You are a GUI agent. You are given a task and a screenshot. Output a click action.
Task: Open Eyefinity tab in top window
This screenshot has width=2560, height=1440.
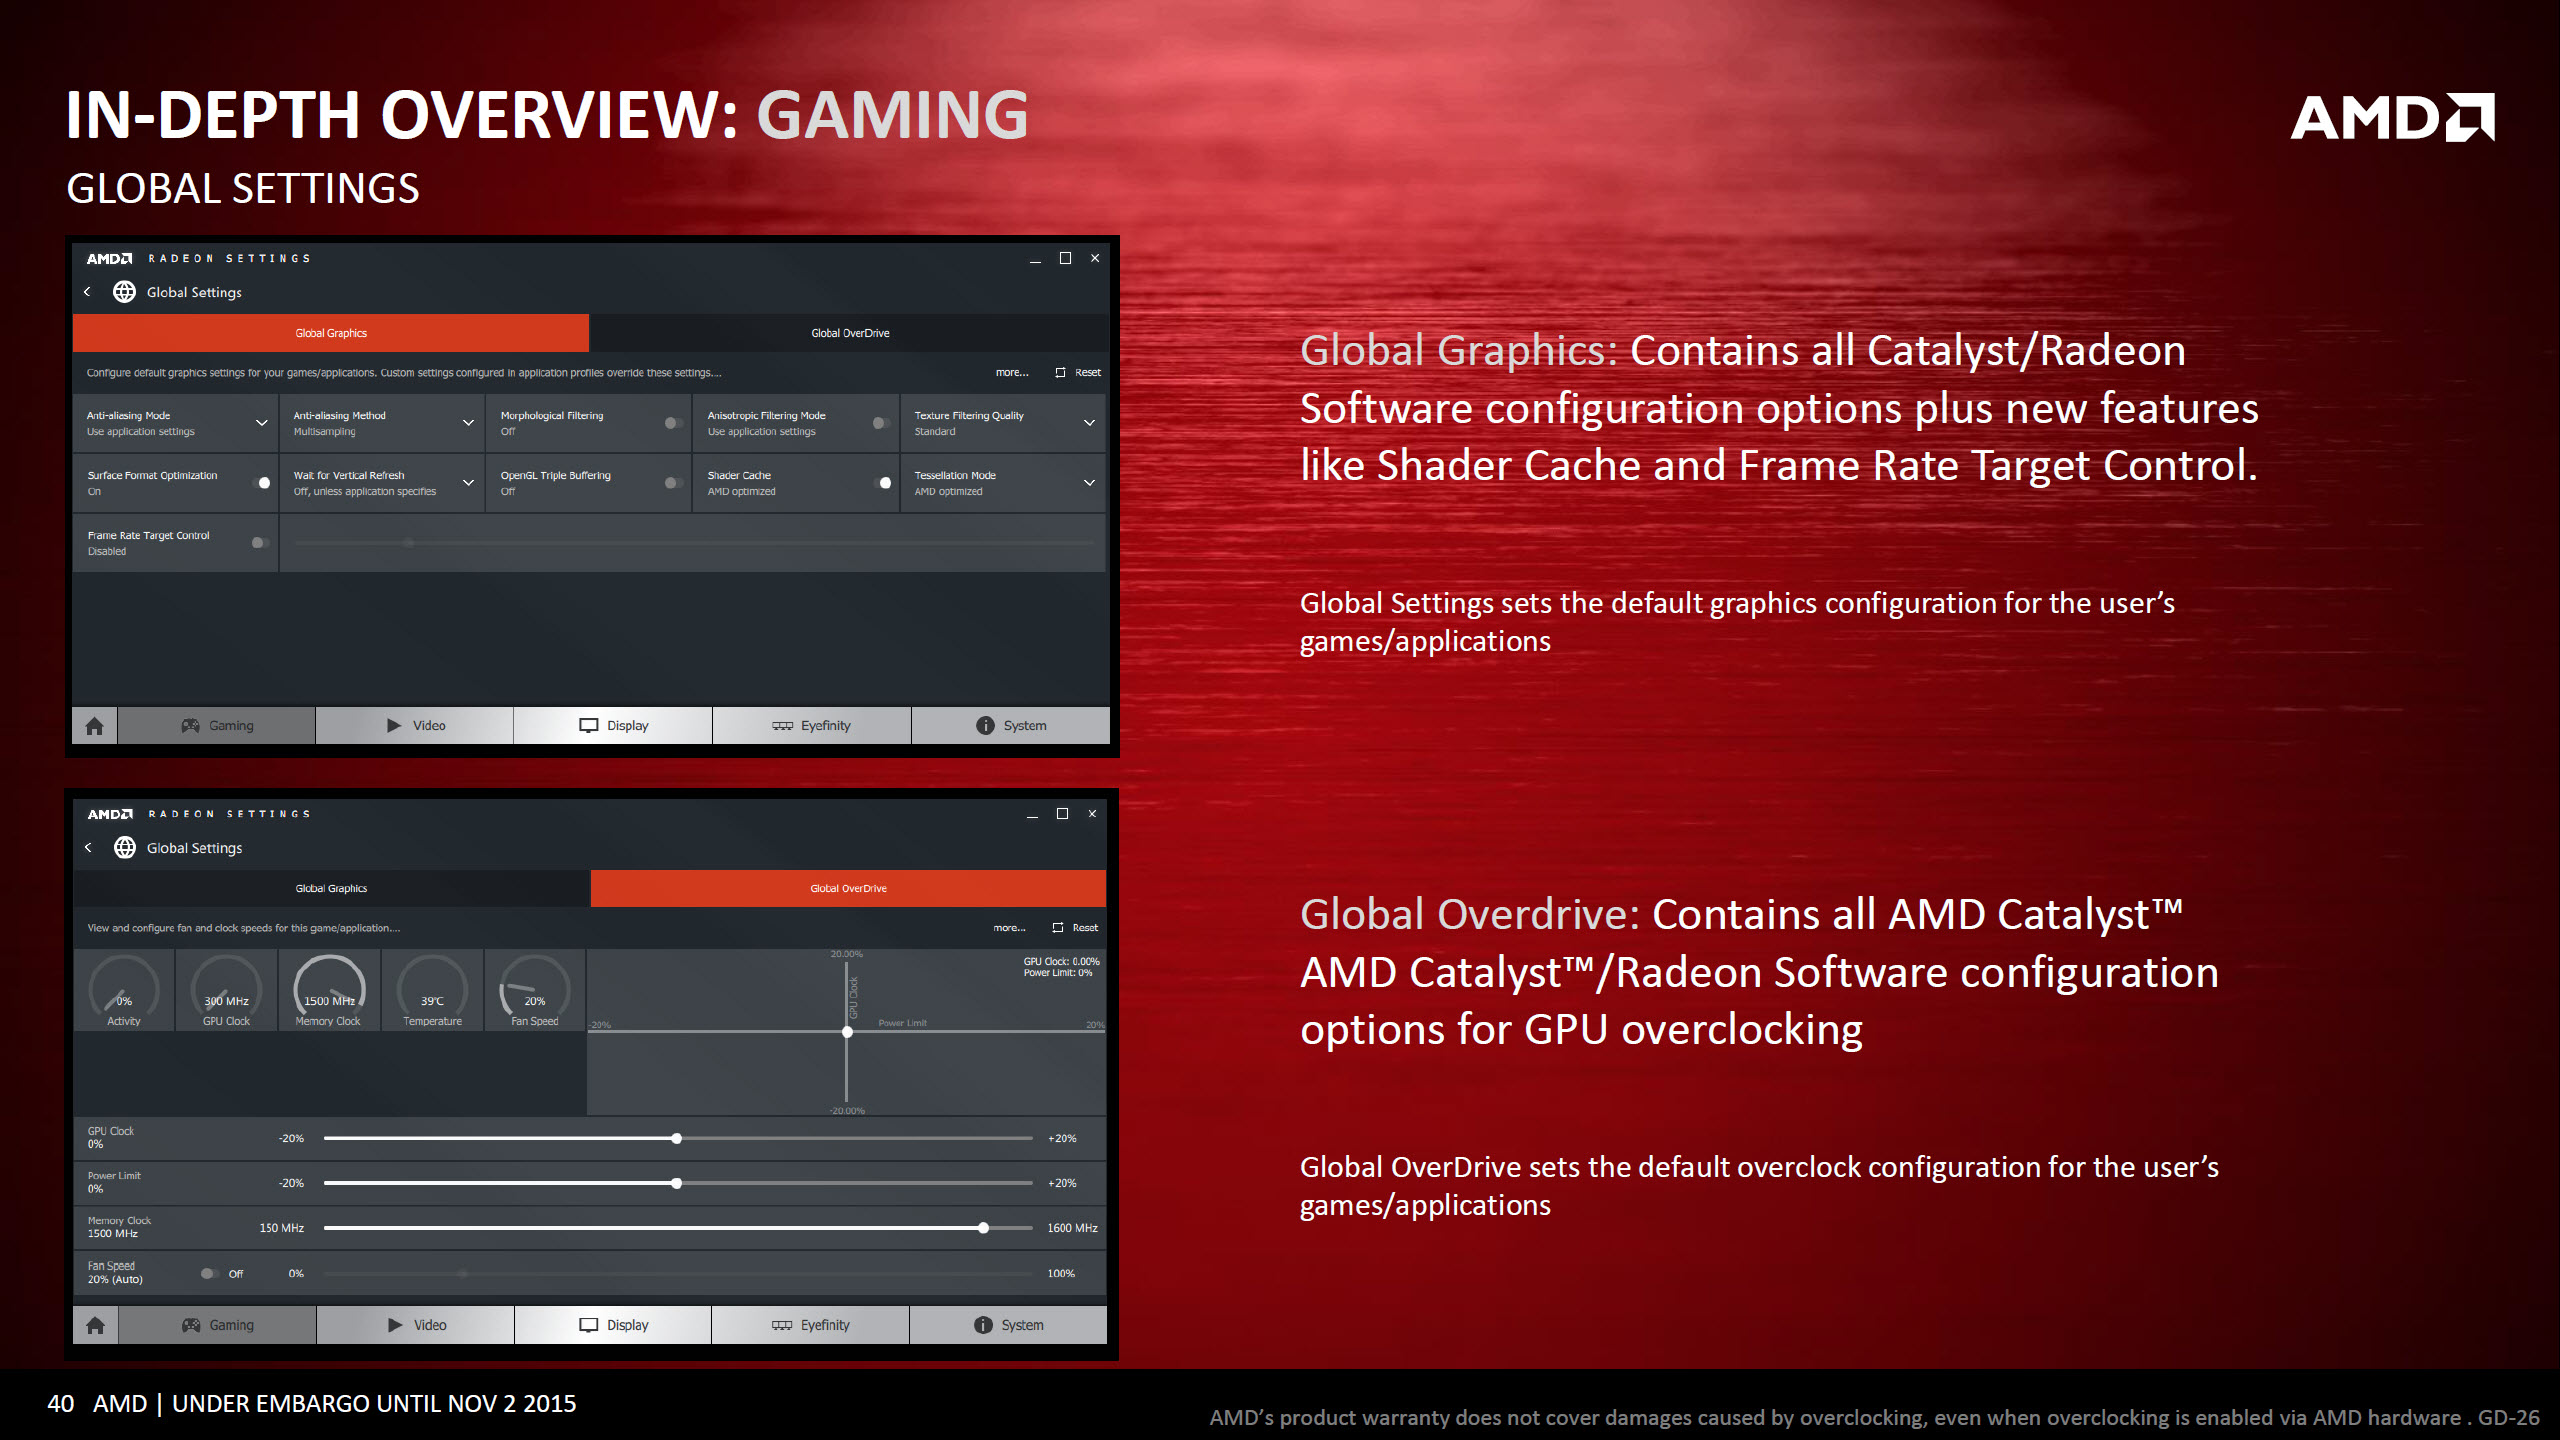click(811, 726)
